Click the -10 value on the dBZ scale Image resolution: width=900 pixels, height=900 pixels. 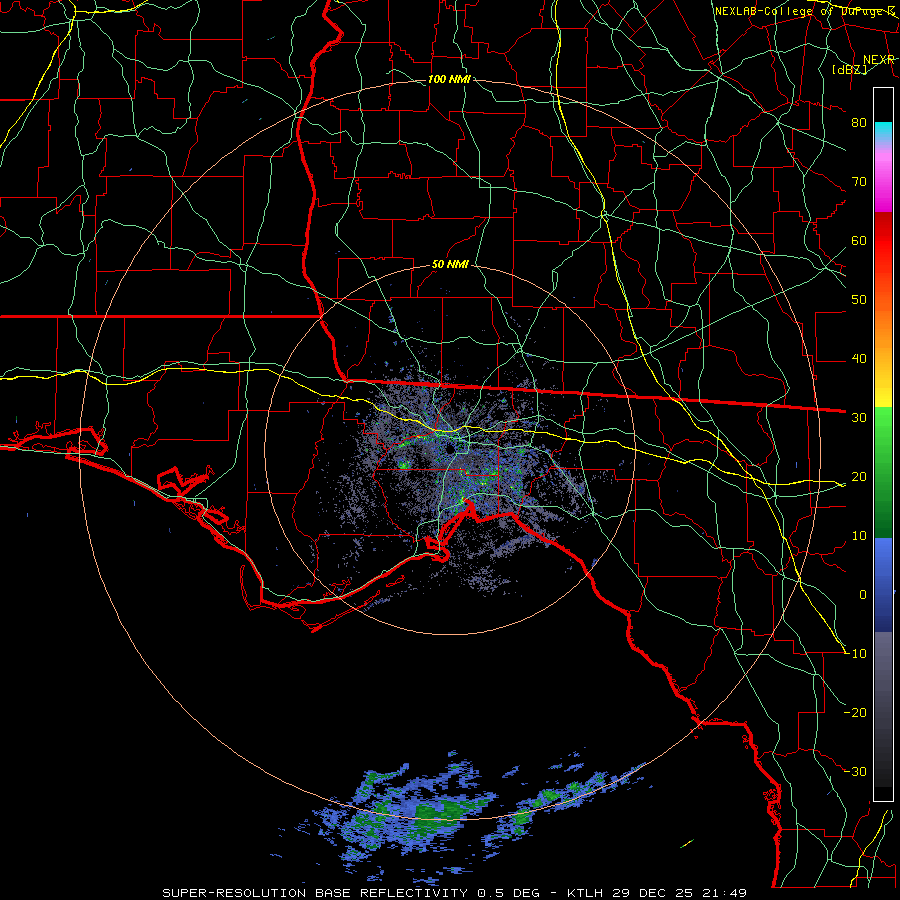856,653
